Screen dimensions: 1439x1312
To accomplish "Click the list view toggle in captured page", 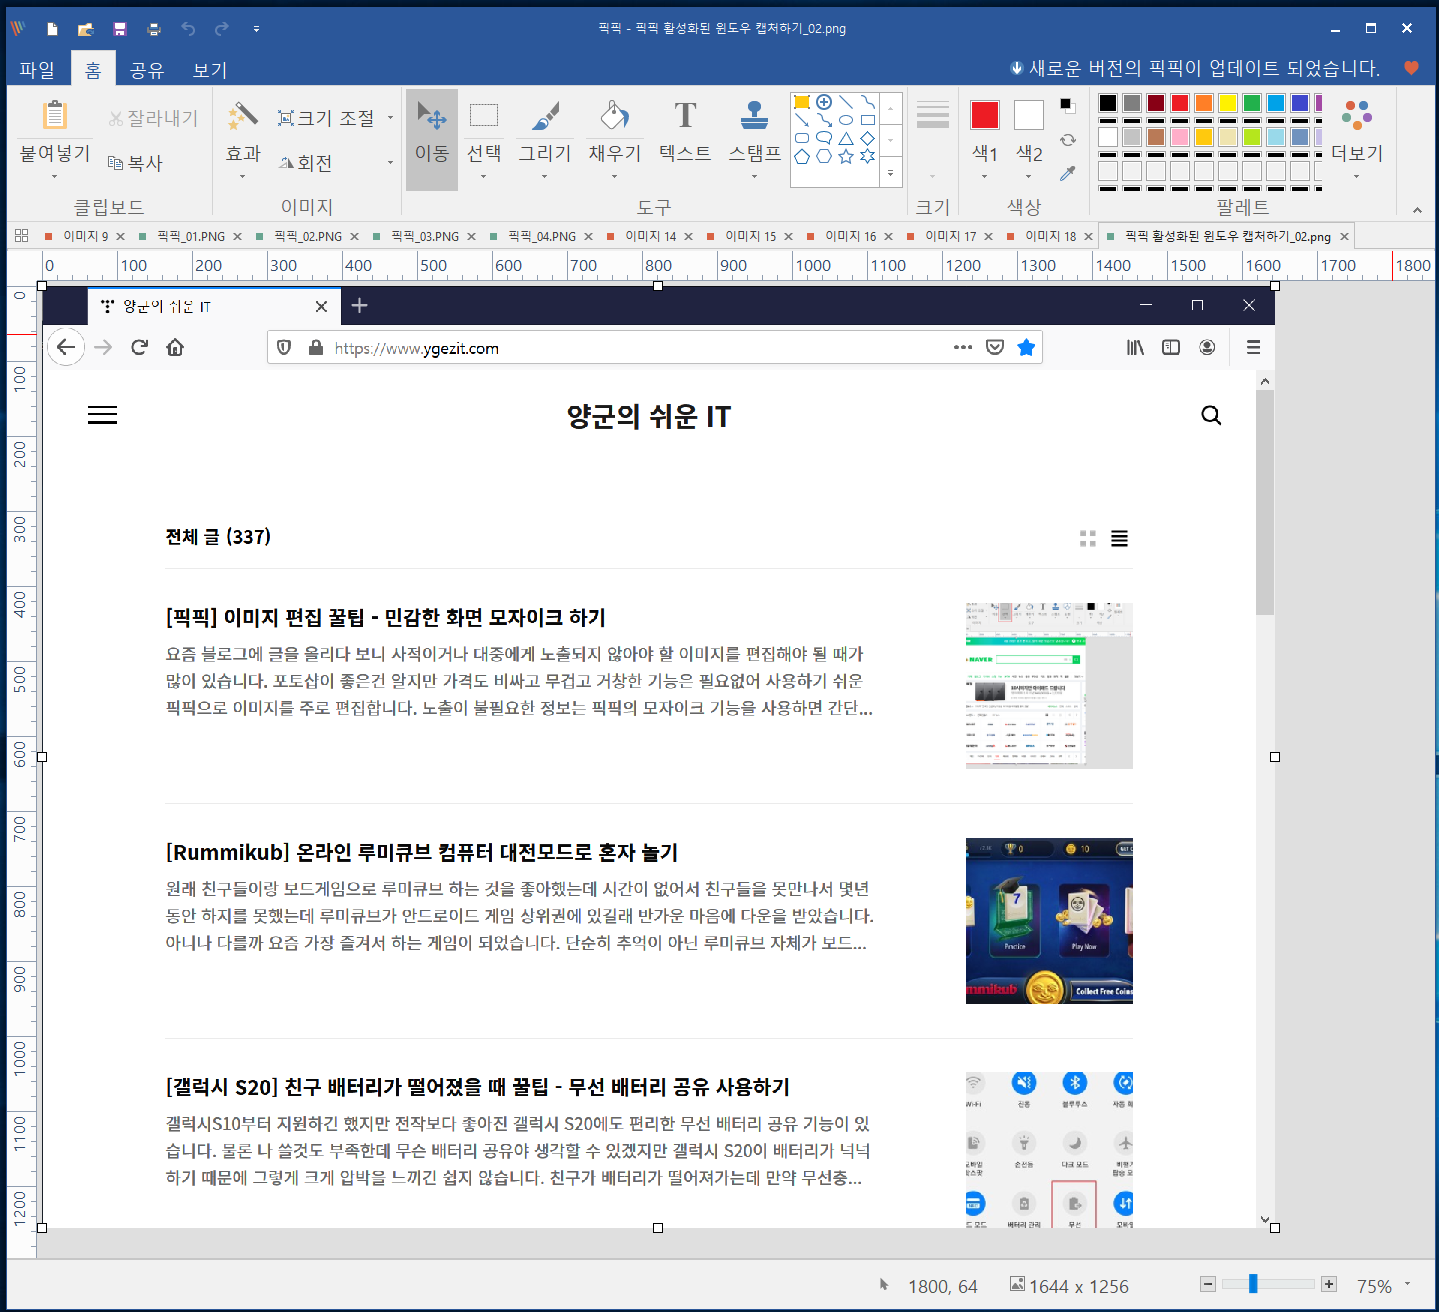I will coord(1120,539).
